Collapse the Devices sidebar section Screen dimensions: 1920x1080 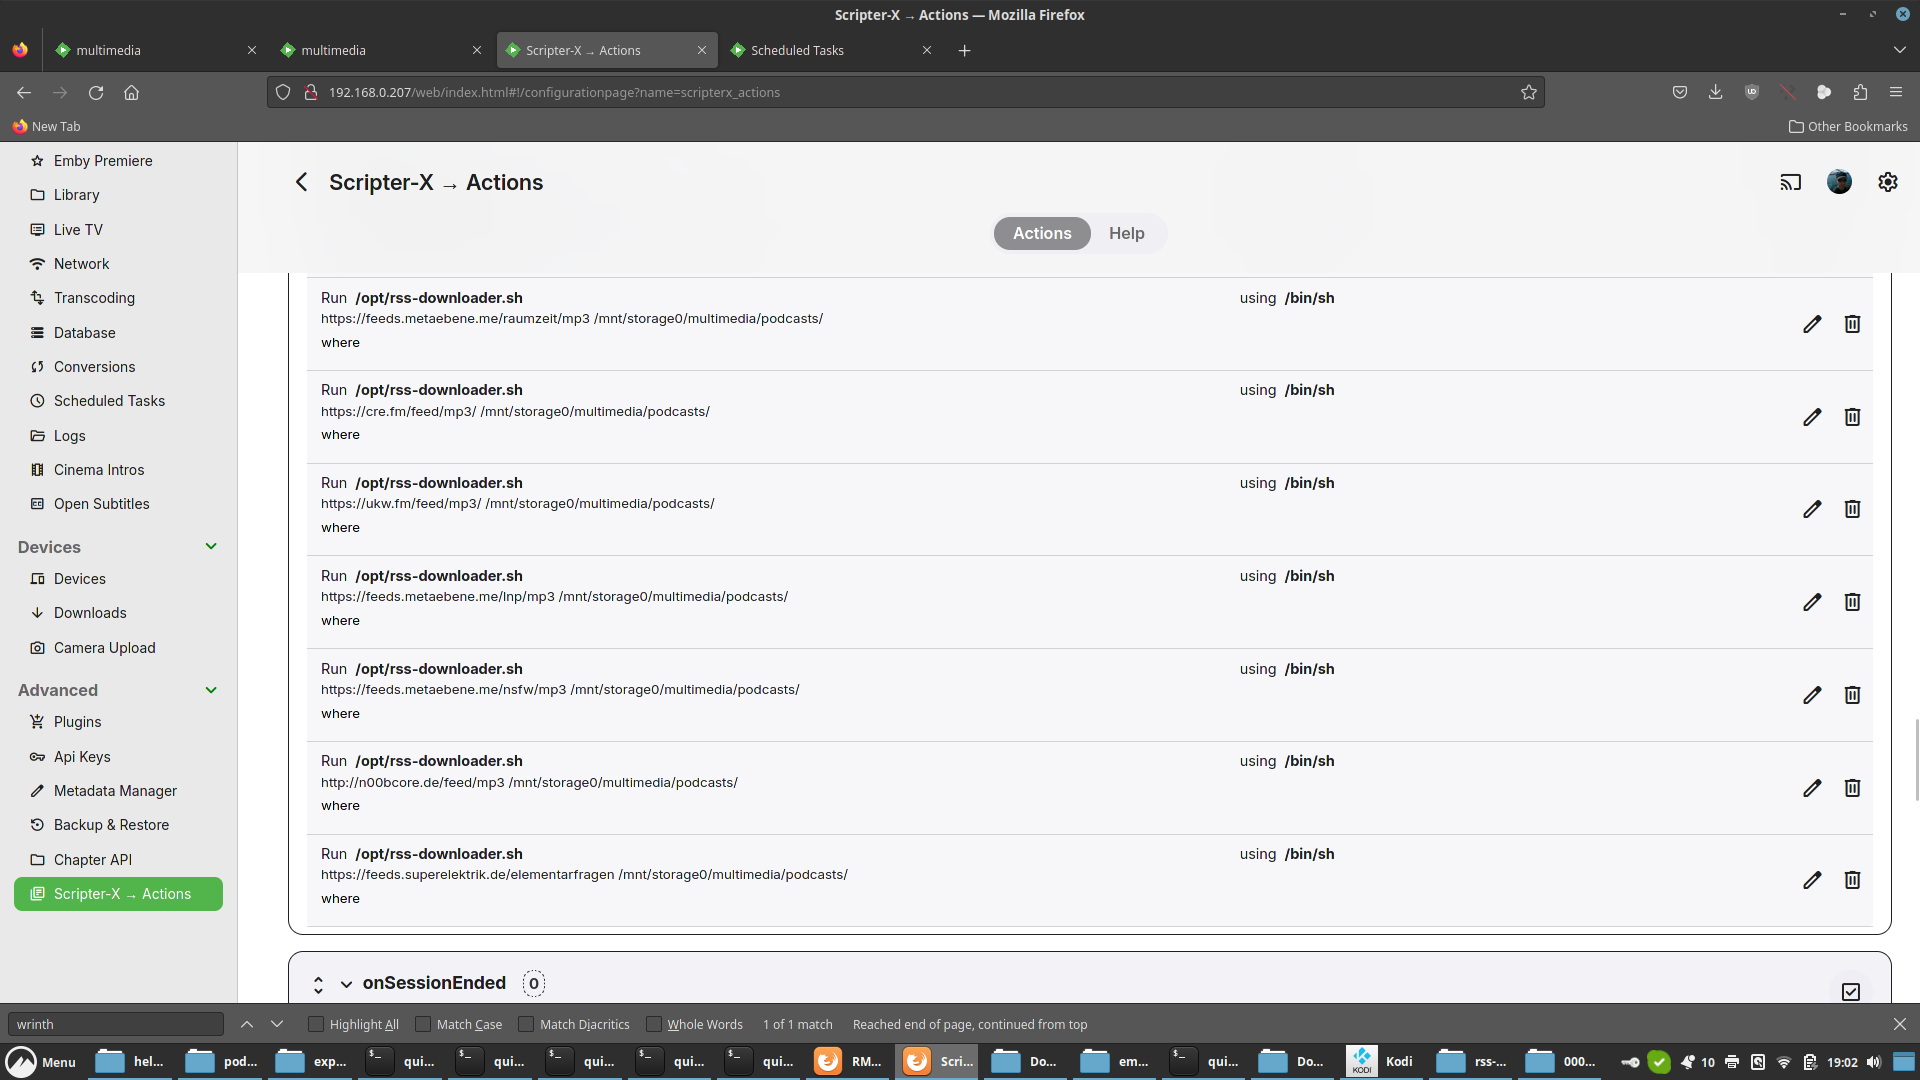[x=211, y=547]
